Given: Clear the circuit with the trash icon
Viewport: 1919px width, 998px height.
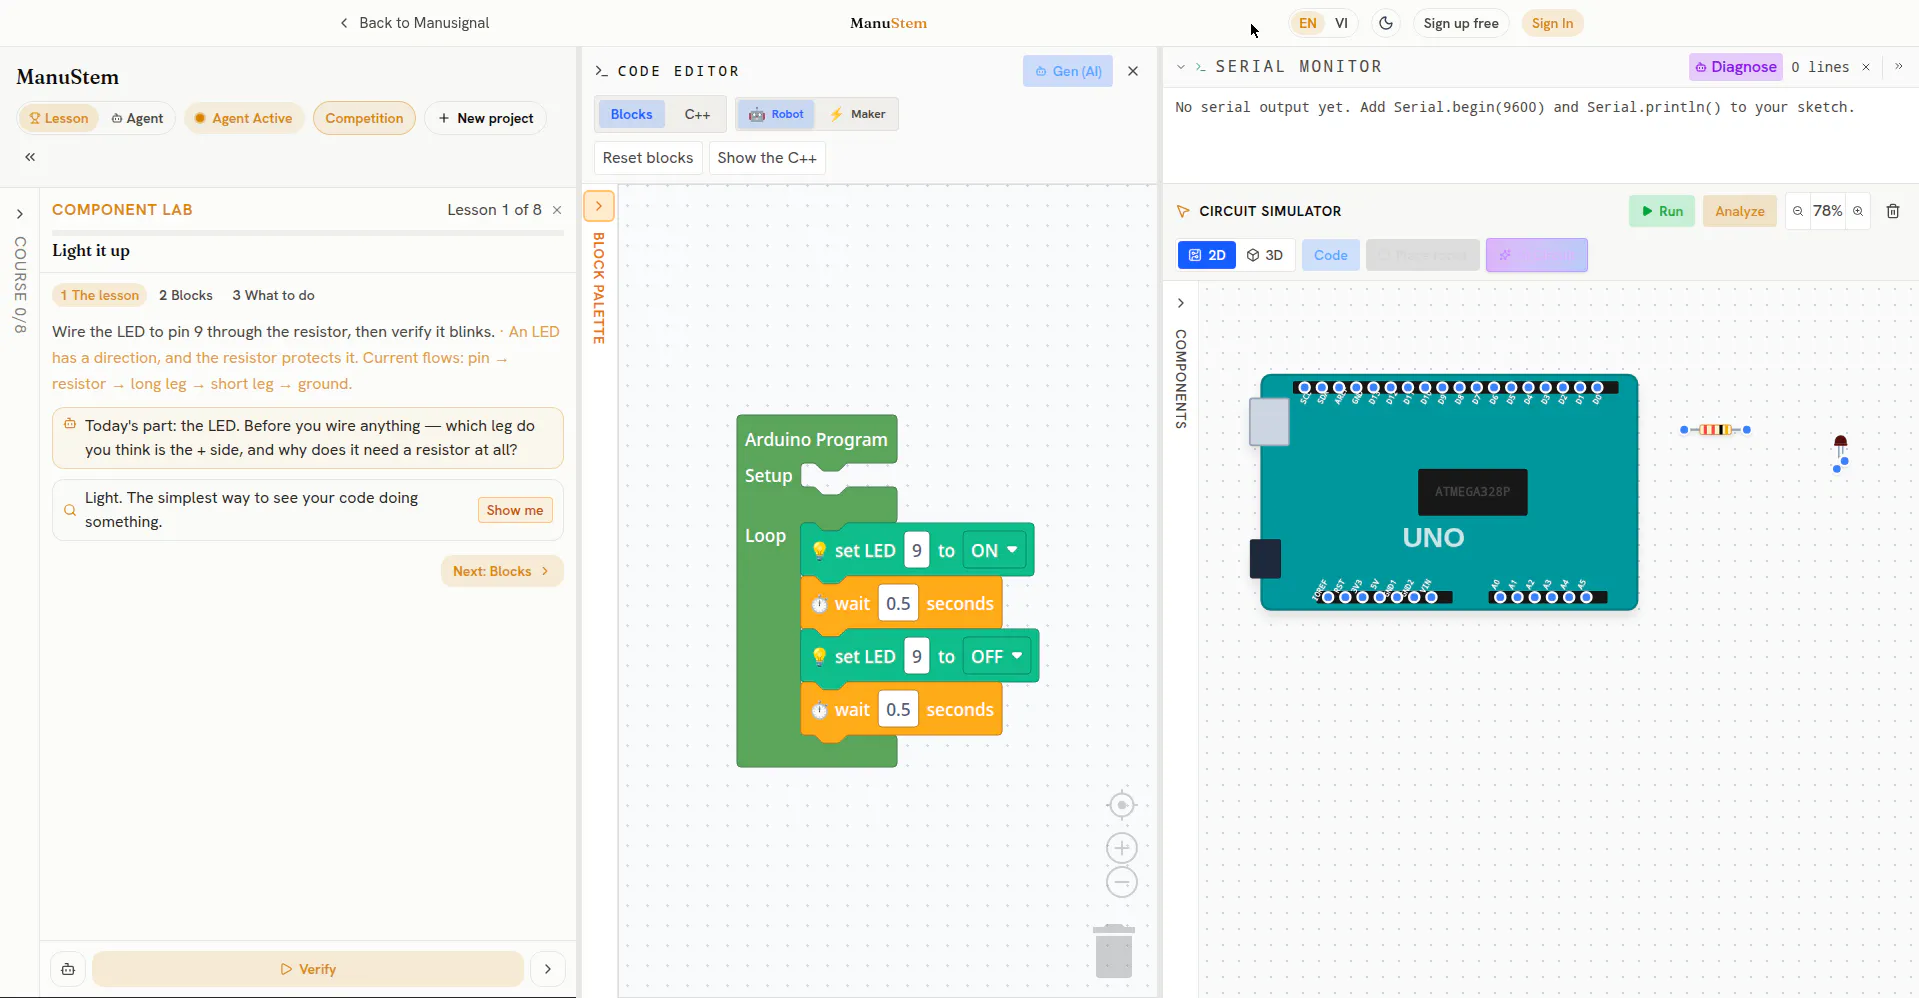Looking at the screenshot, I should pyautogui.click(x=1893, y=211).
